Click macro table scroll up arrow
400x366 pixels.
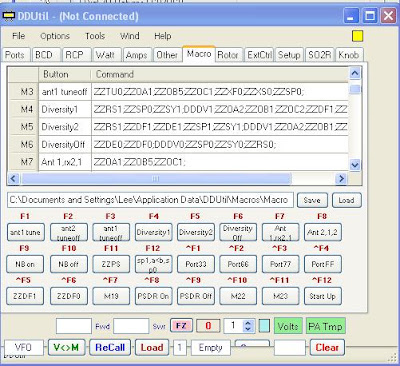[355, 73]
